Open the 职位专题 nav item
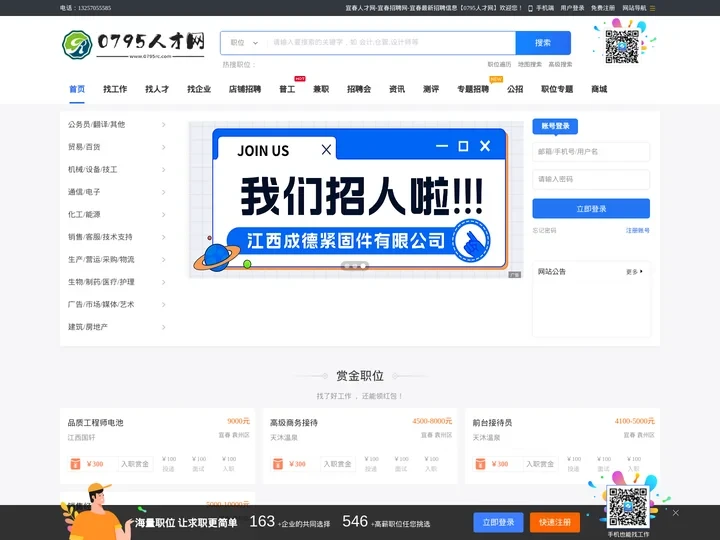720x540 pixels. (x=557, y=89)
